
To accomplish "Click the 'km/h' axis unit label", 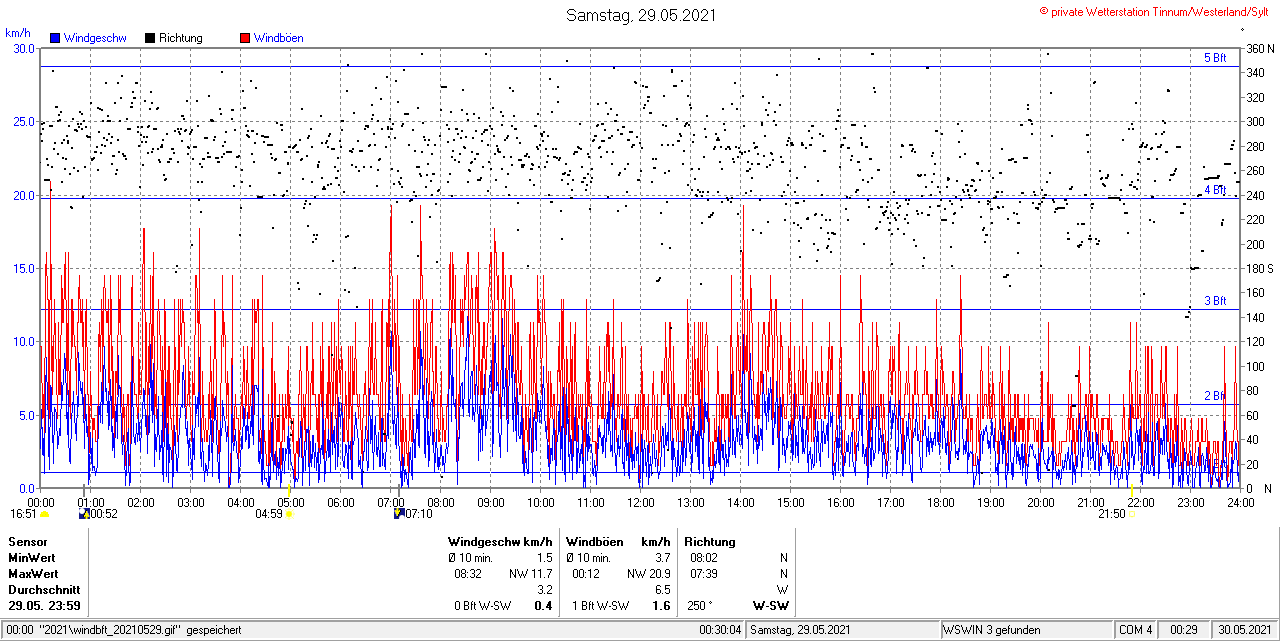I will coord(17,33).
